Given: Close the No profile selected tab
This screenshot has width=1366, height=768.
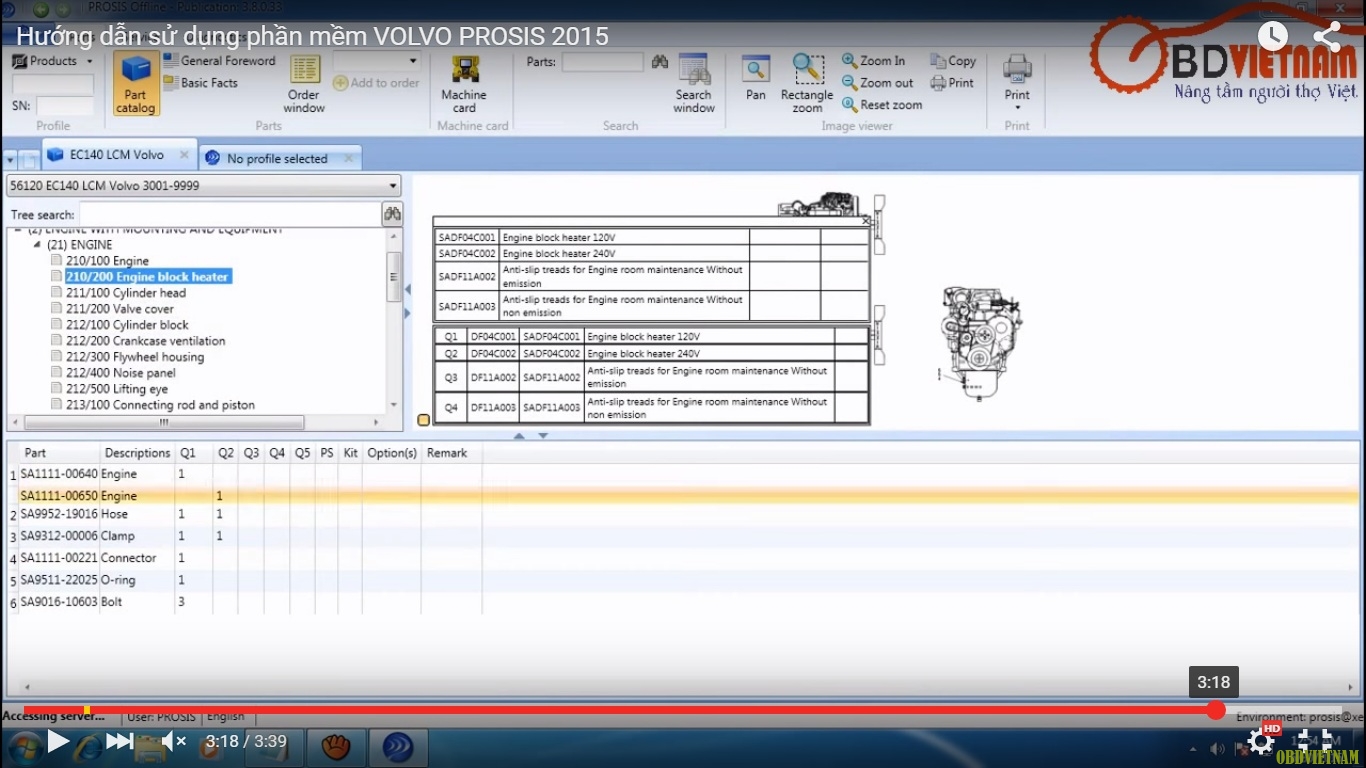Looking at the screenshot, I should [x=348, y=158].
